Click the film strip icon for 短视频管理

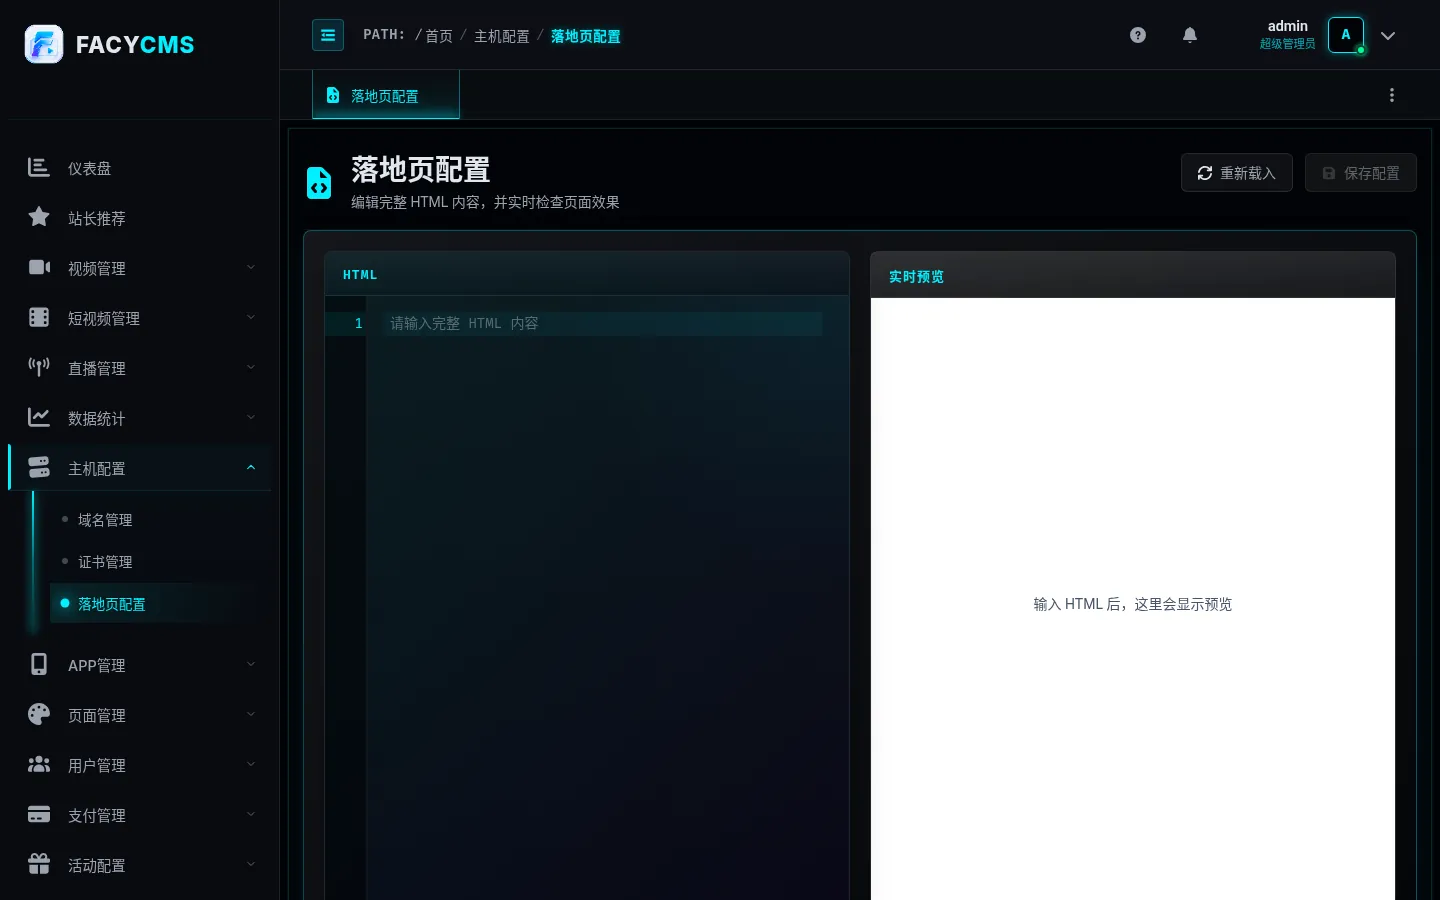tap(39, 317)
